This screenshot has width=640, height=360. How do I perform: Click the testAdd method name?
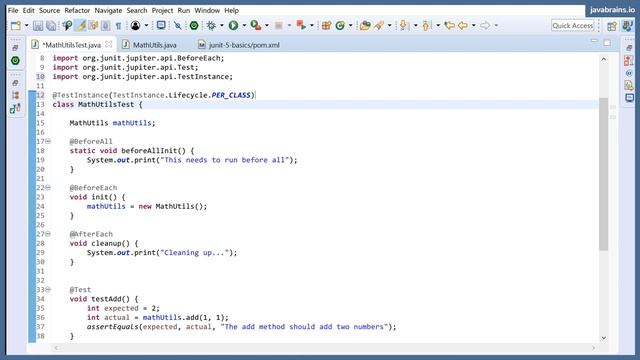106,299
